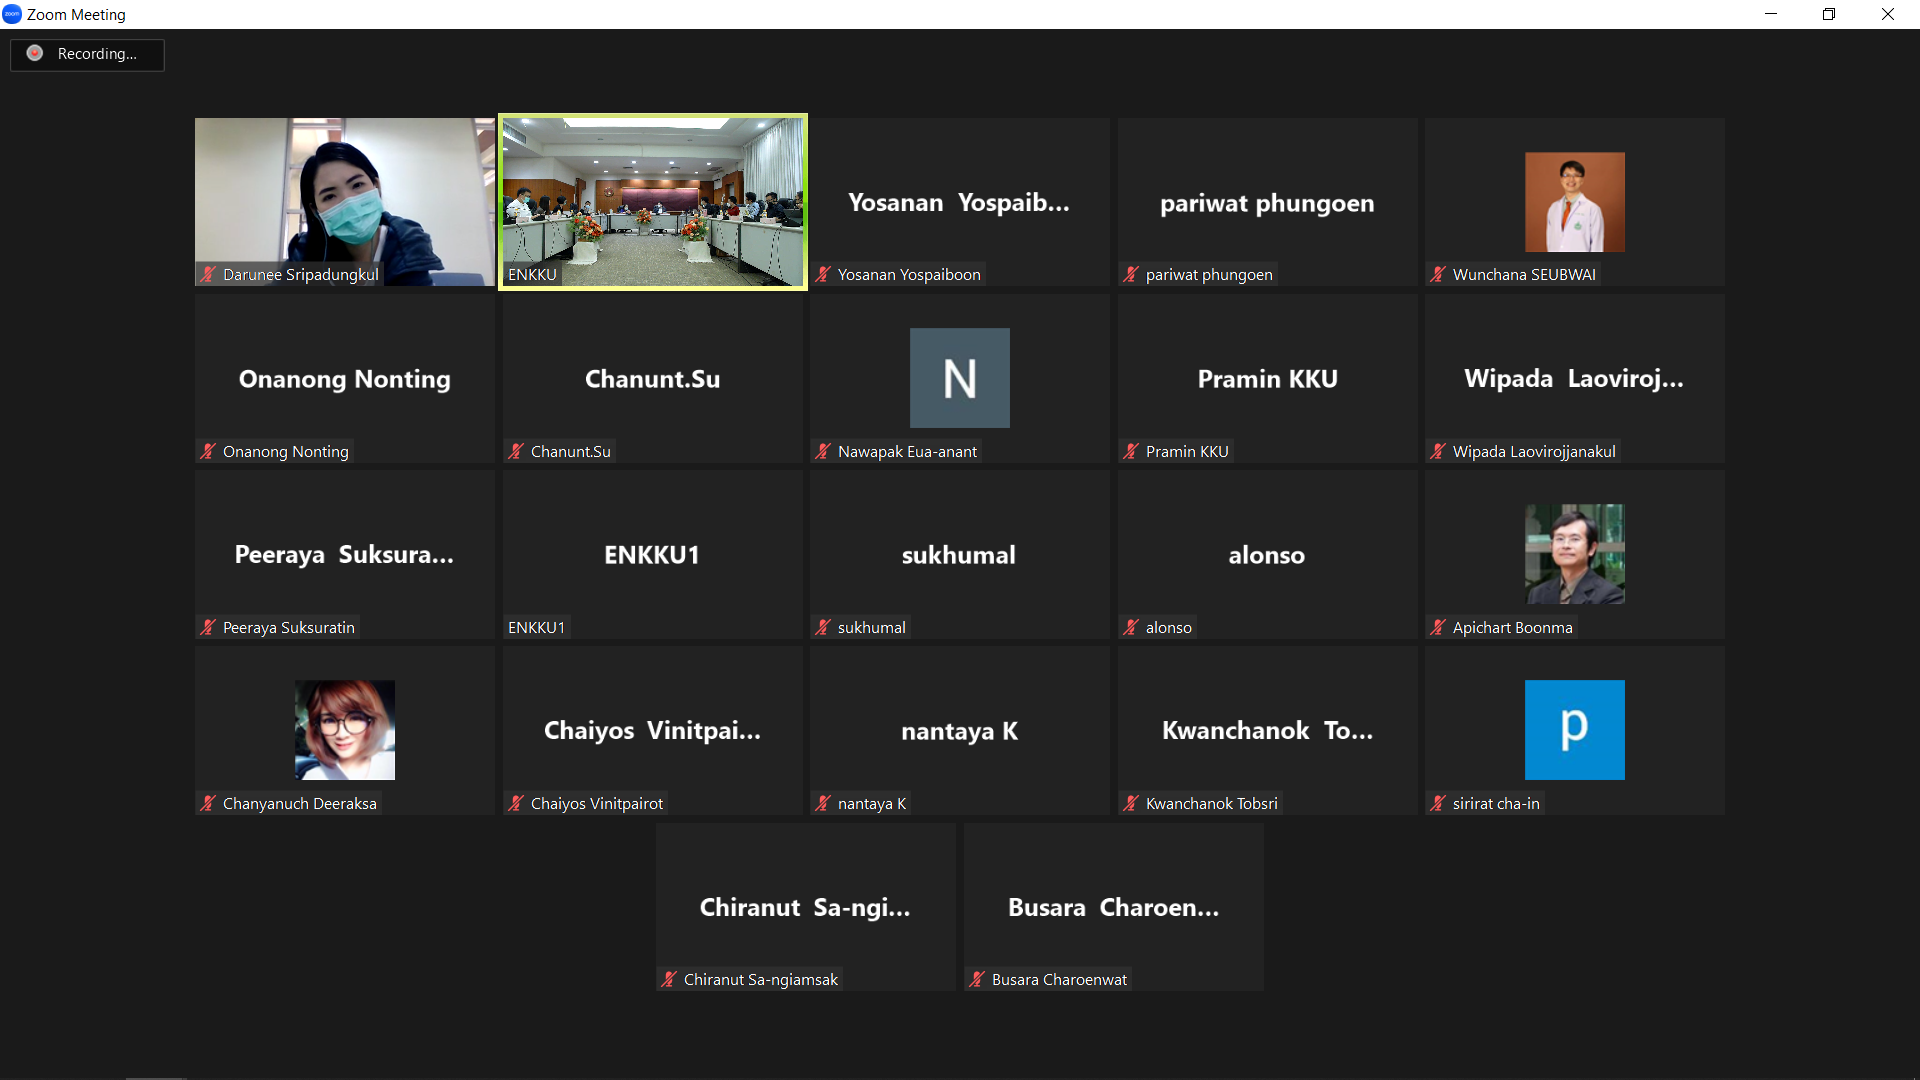The image size is (1920, 1080).
Task: Click muted mic icon for Chaiyos Vinitpairot
Action: (x=516, y=803)
